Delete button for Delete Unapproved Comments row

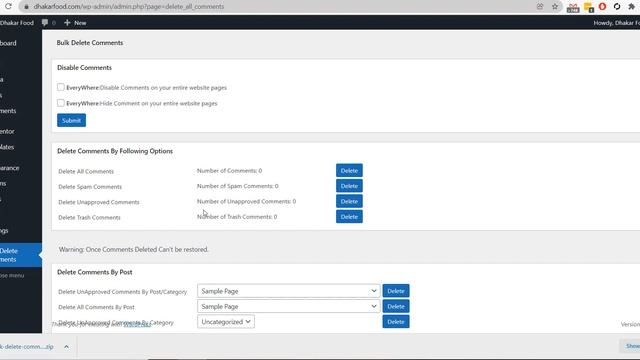(x=349, y=201)
